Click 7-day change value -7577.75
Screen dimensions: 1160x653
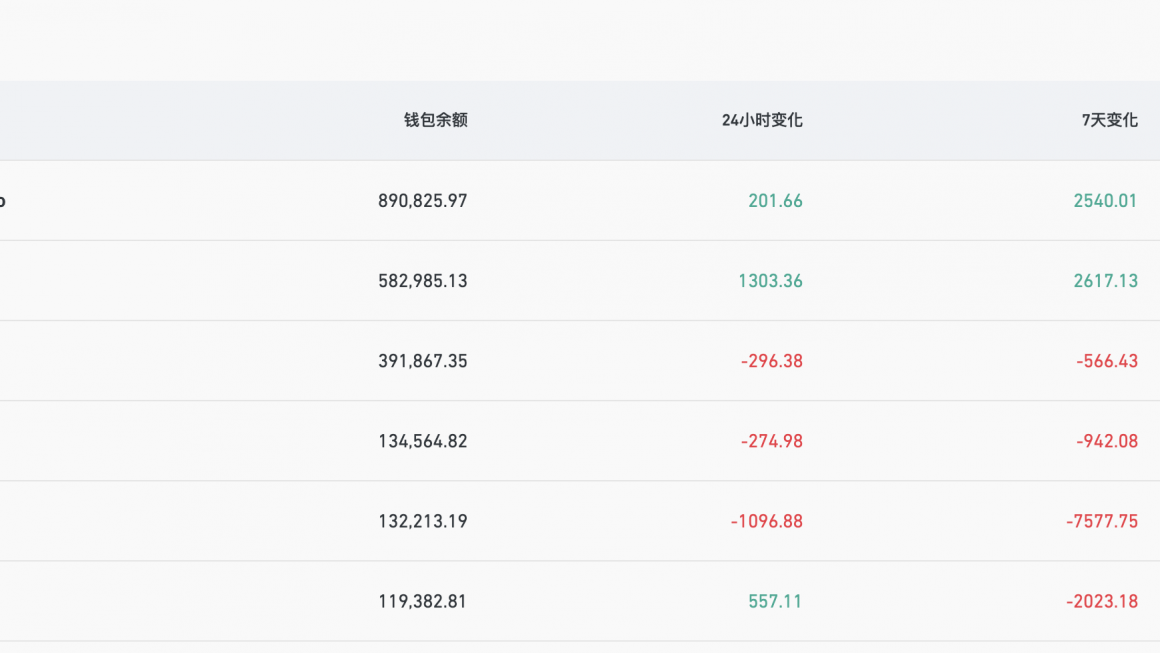[1102, 521]
